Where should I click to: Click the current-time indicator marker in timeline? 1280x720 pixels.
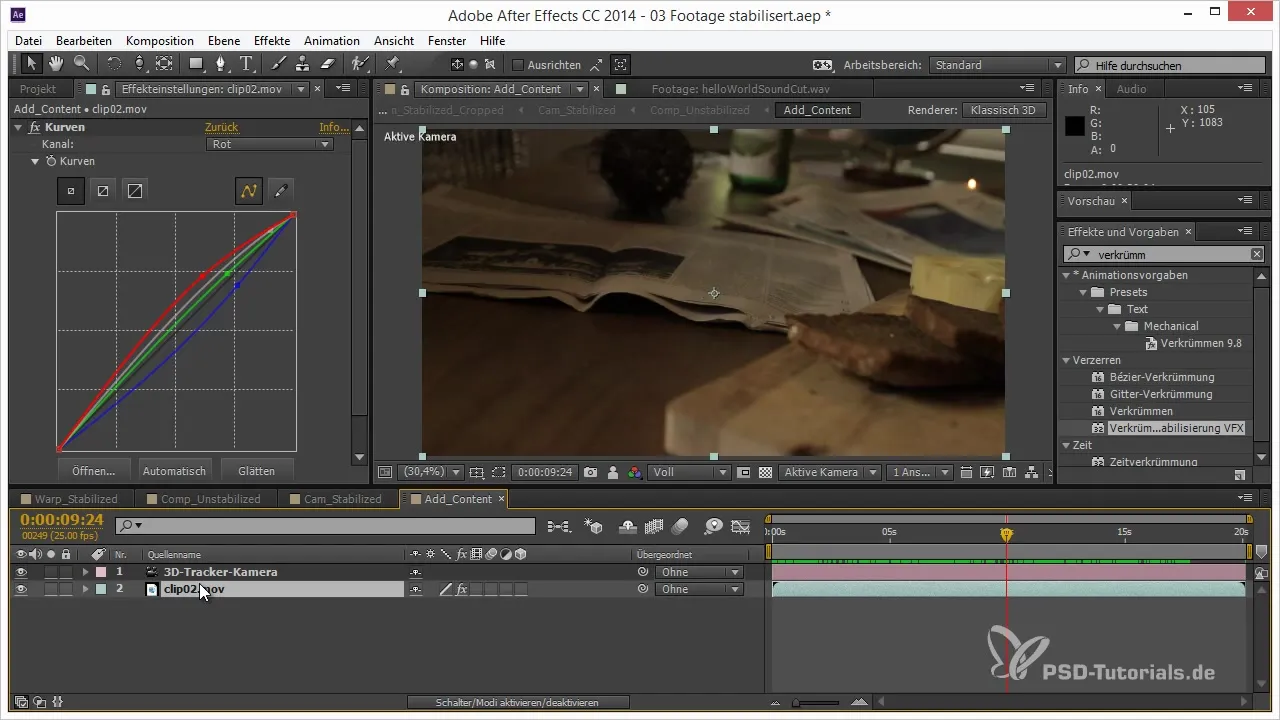pyautogui.click(x=1006, y=535)
